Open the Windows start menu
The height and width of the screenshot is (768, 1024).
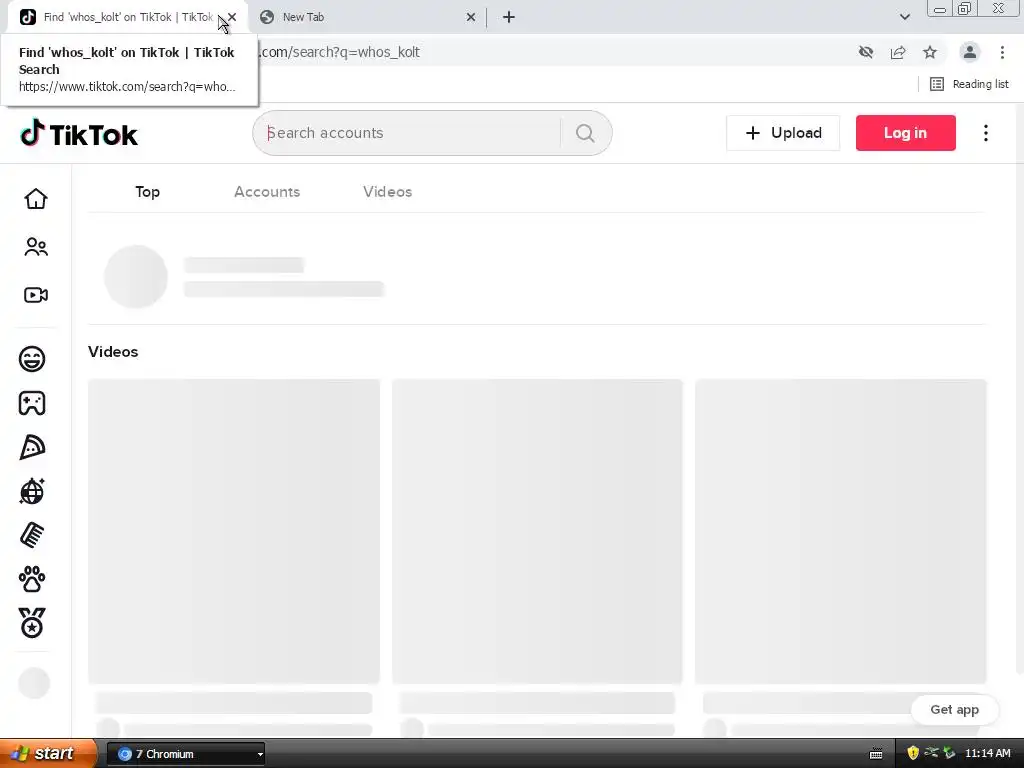tap(47, 754)
